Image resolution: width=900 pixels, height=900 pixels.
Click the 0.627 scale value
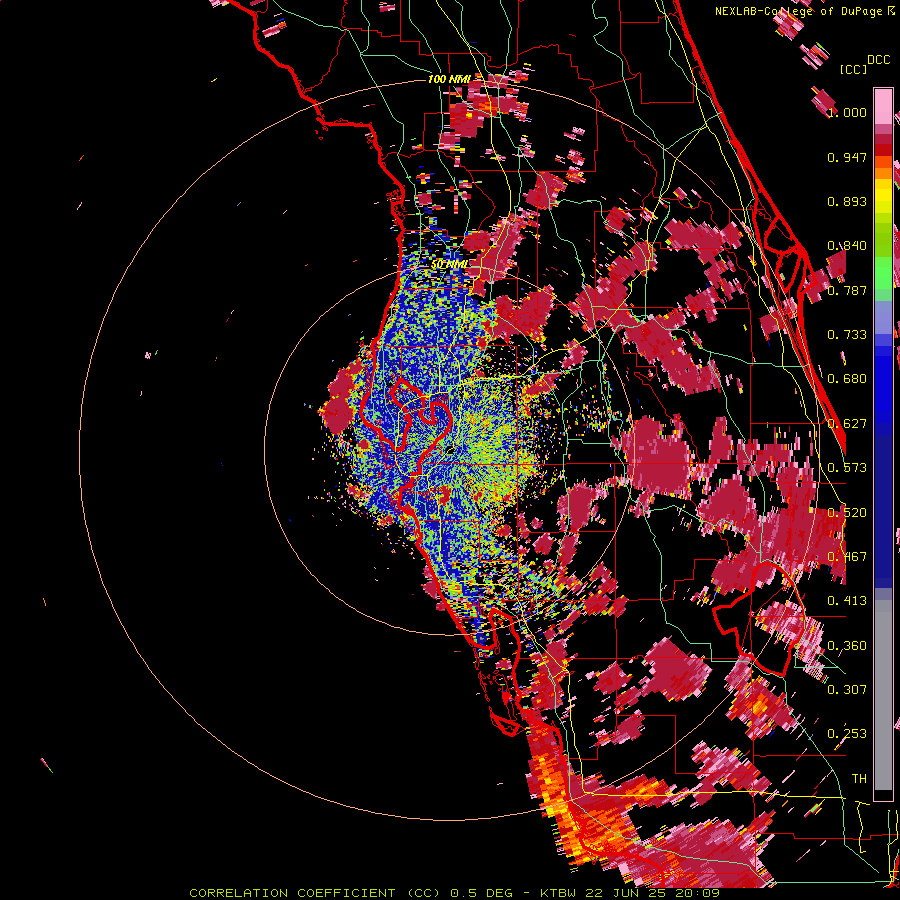click(847, 424)
